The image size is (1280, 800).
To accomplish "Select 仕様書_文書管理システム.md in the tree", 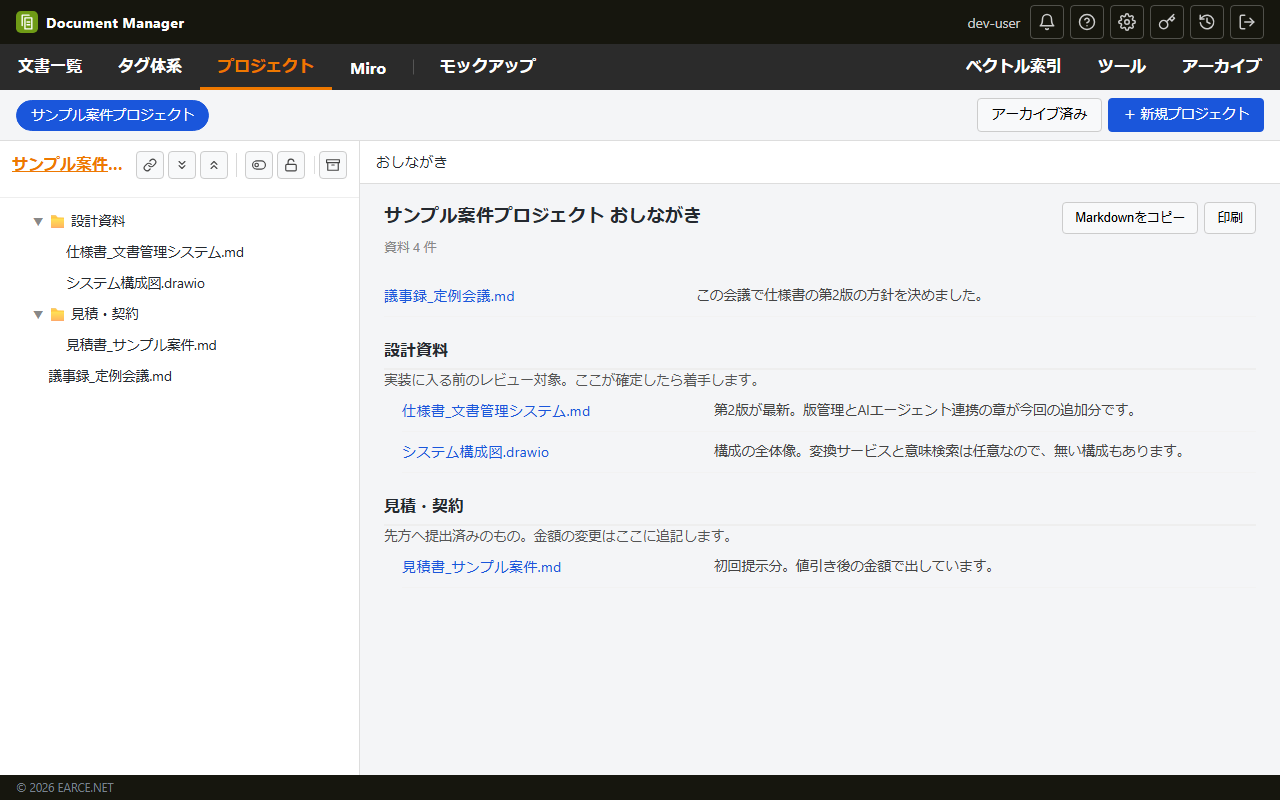I will [155, 252].
